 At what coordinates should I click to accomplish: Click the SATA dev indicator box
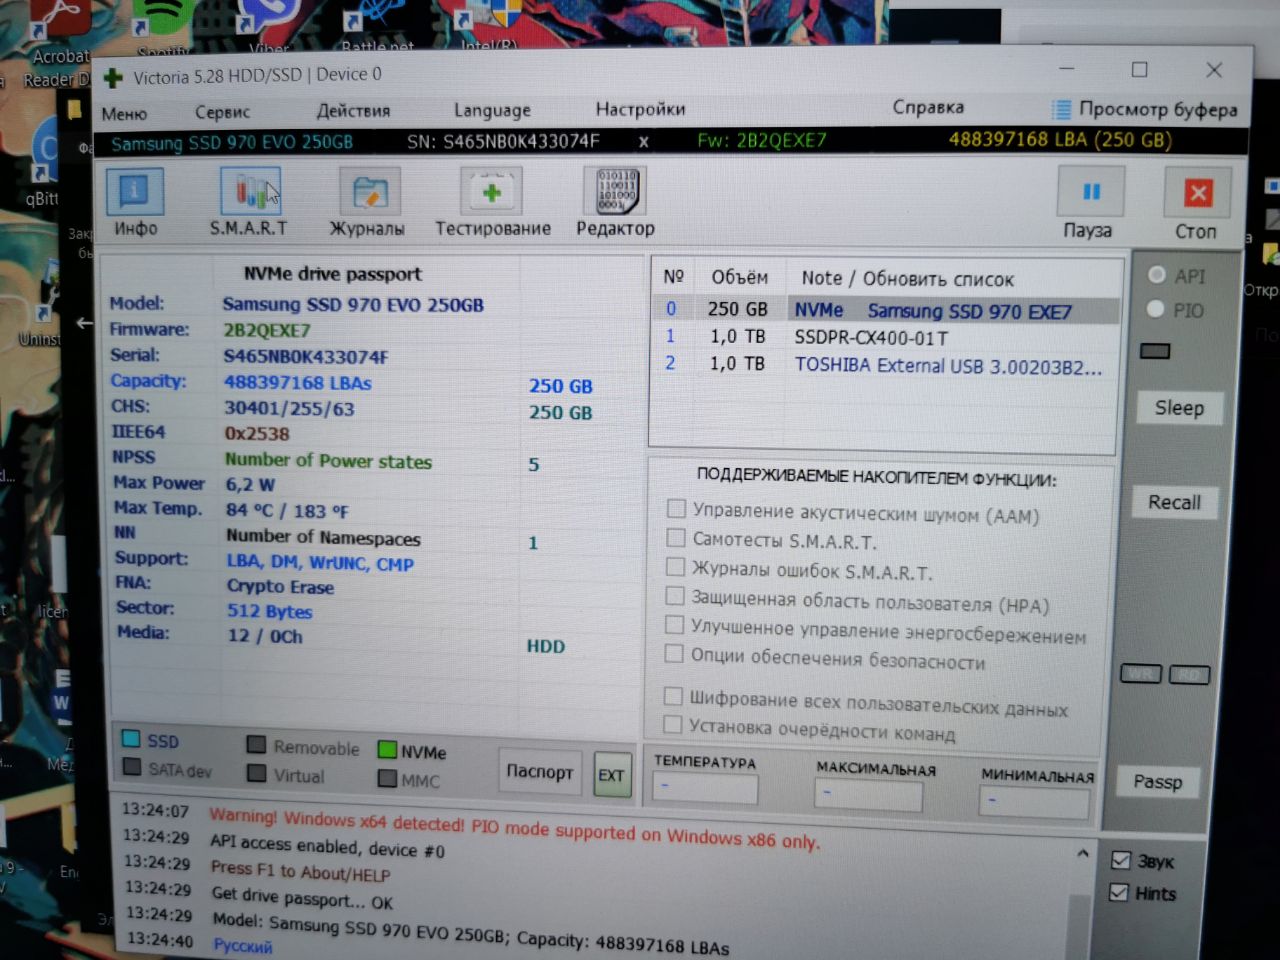(x=132, y=767)
